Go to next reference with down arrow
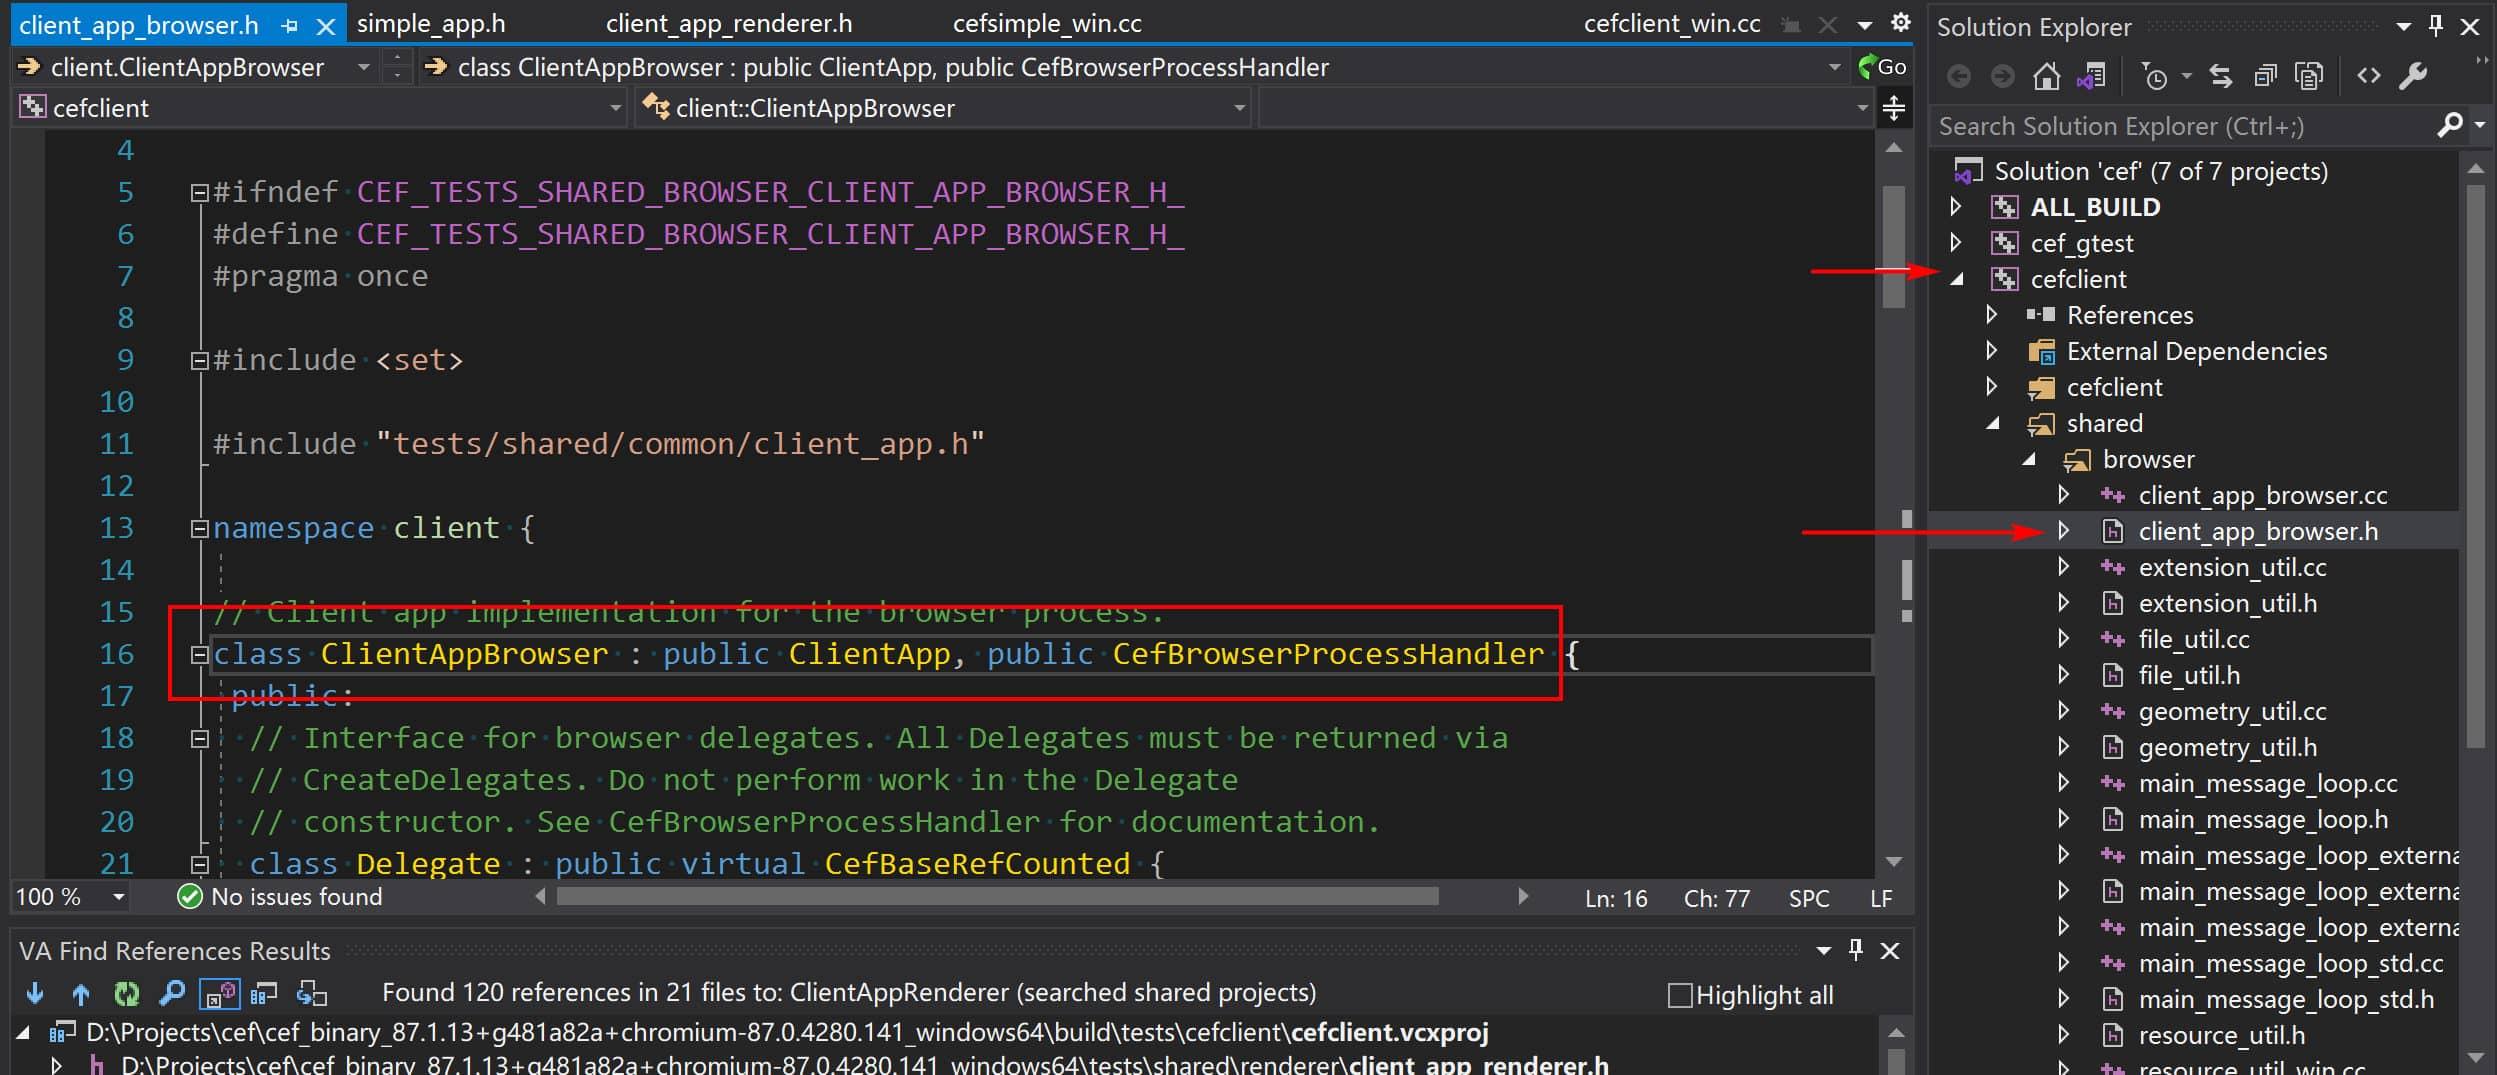 point(35,993)
